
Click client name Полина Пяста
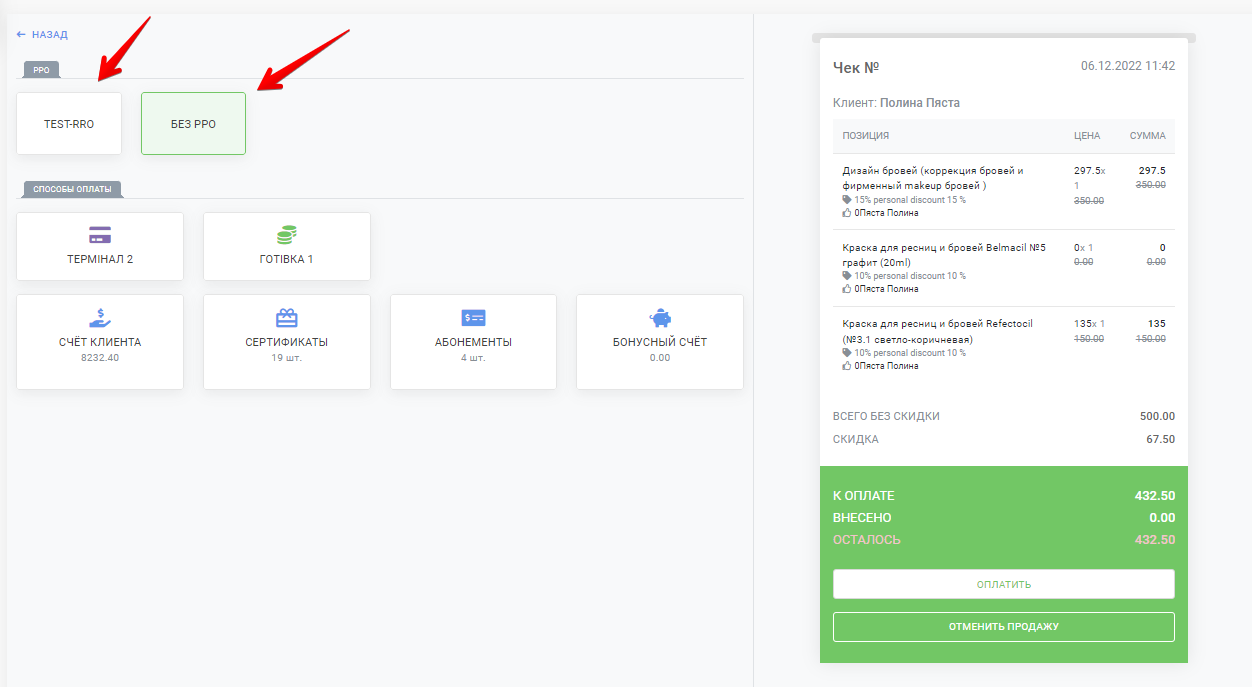click(x=920, y=103)
